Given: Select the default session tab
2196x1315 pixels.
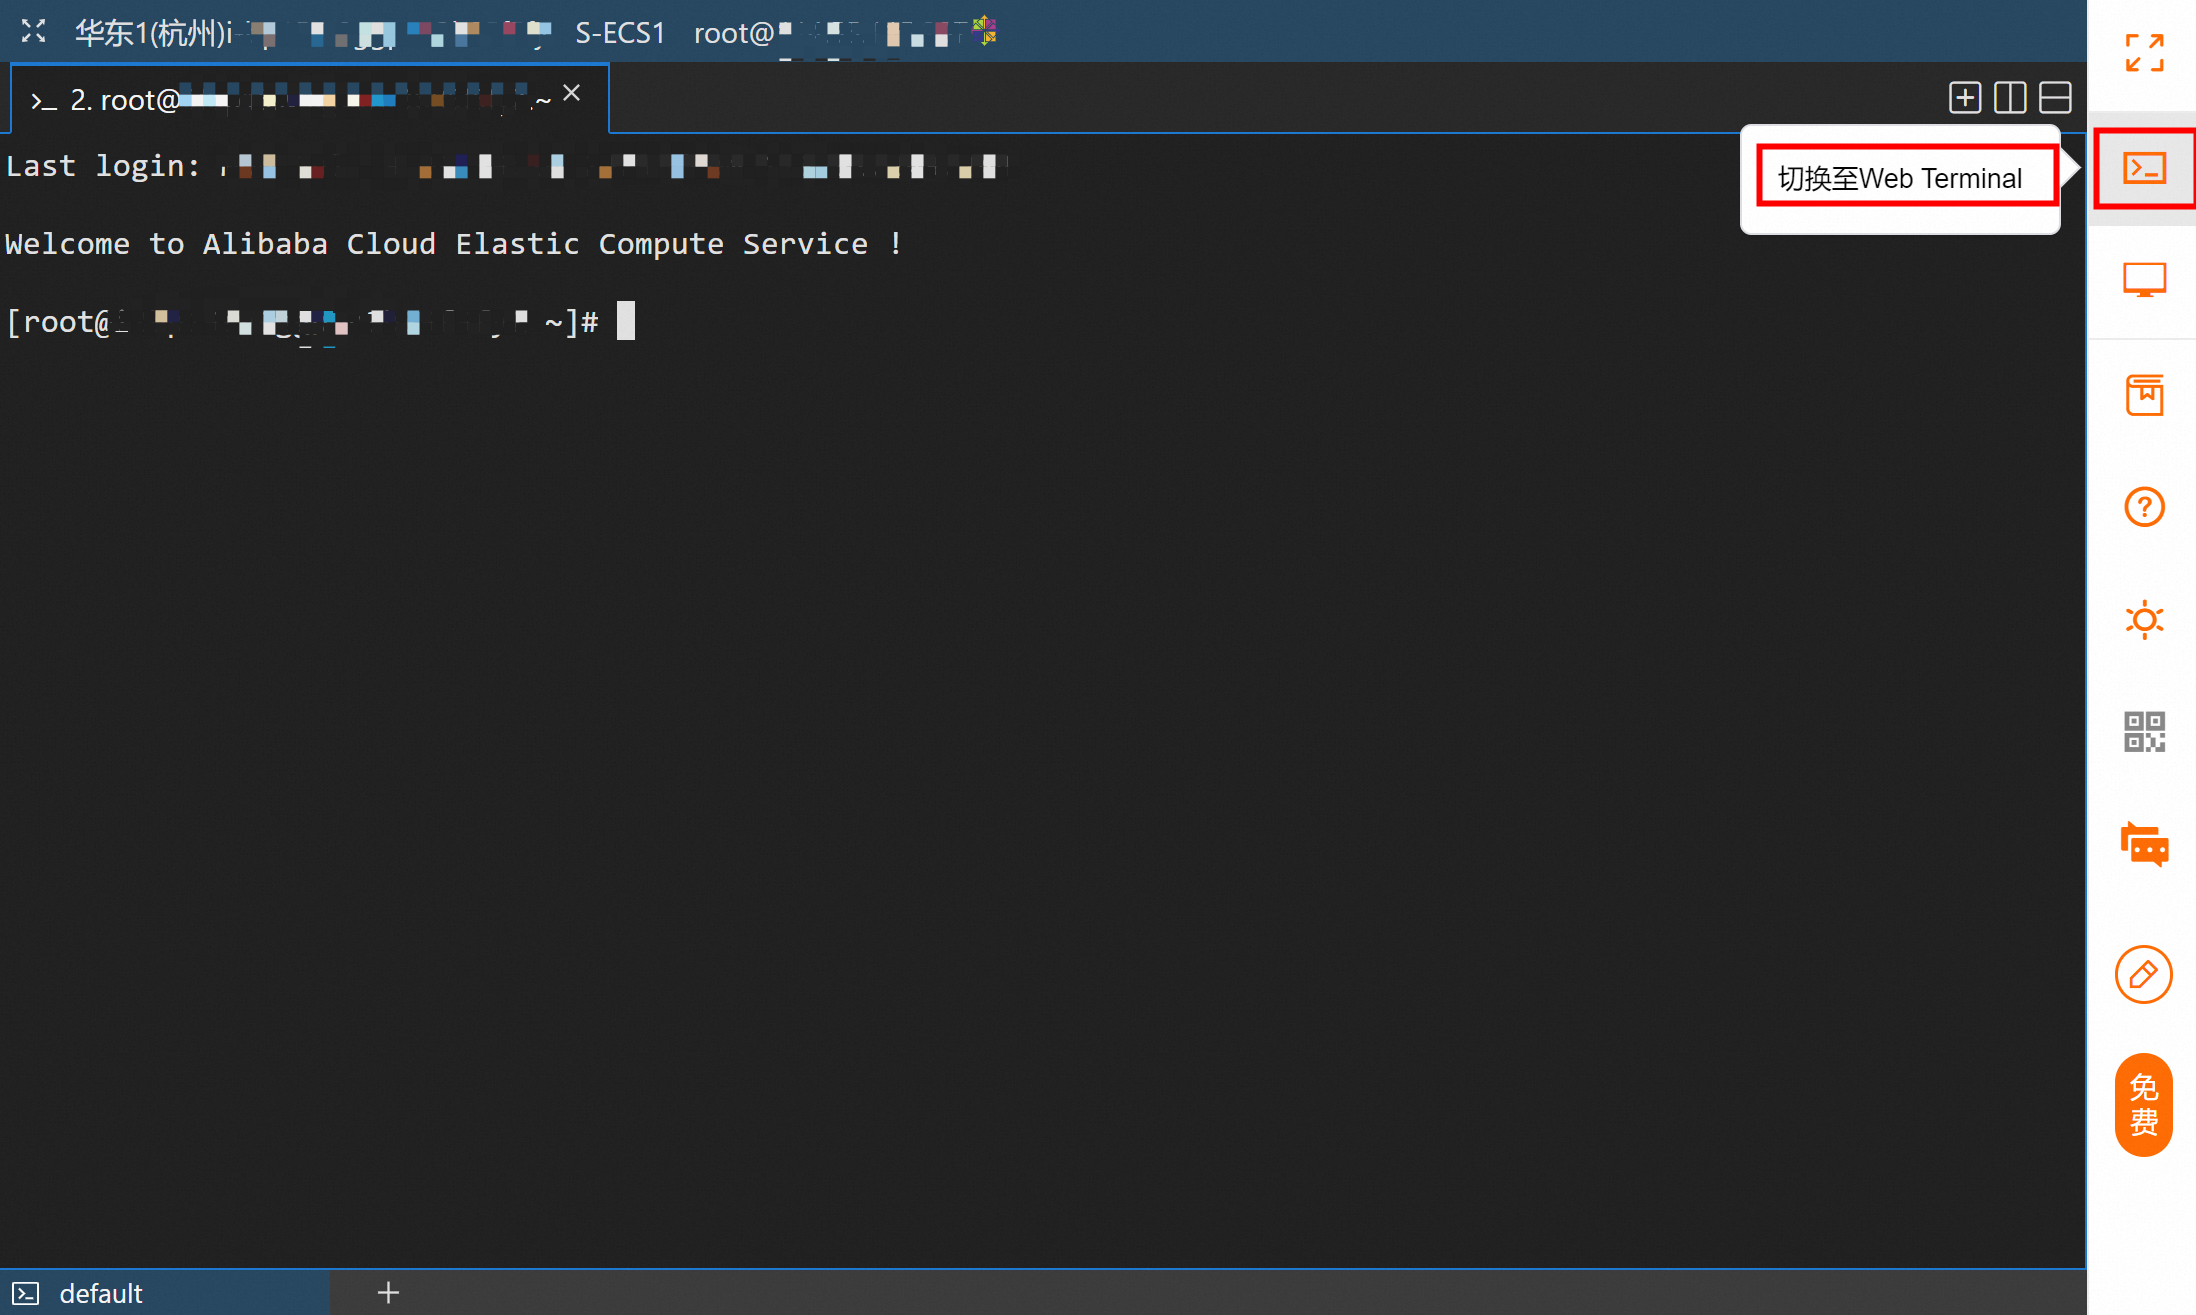Looking at the screenshot, I should [100, 1293].
